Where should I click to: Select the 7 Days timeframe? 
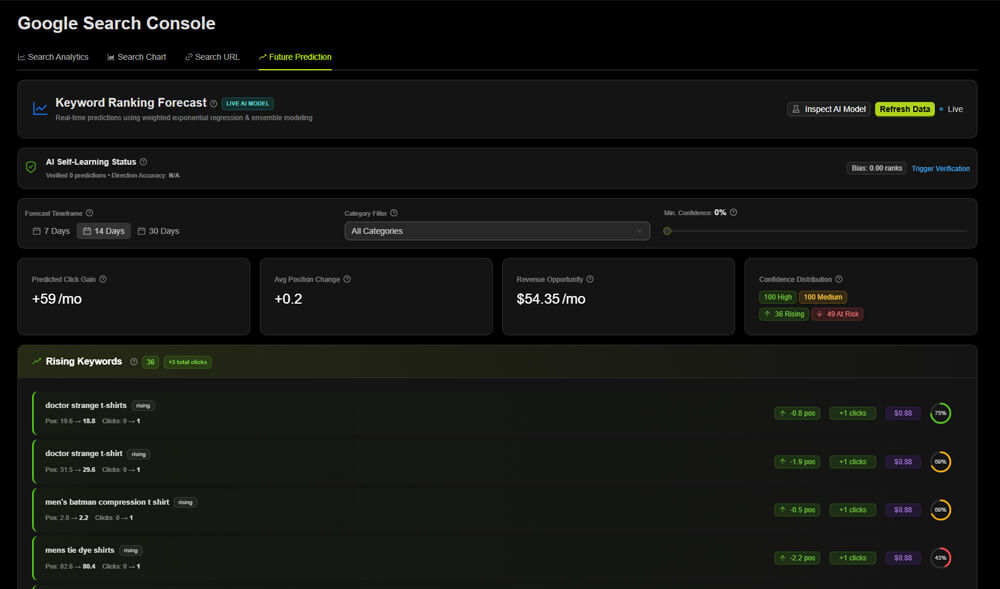coord(51,231)
